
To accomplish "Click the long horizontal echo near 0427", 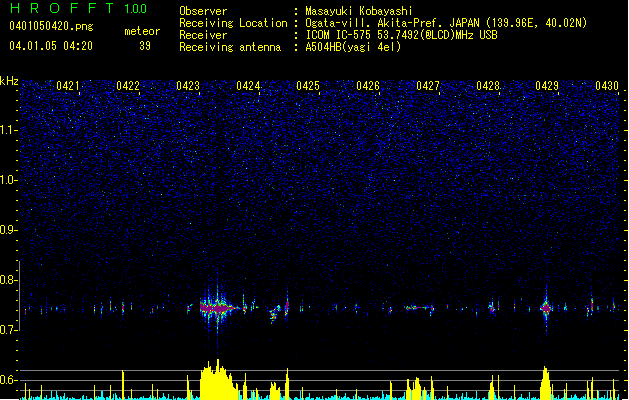I will click(419, 308).
